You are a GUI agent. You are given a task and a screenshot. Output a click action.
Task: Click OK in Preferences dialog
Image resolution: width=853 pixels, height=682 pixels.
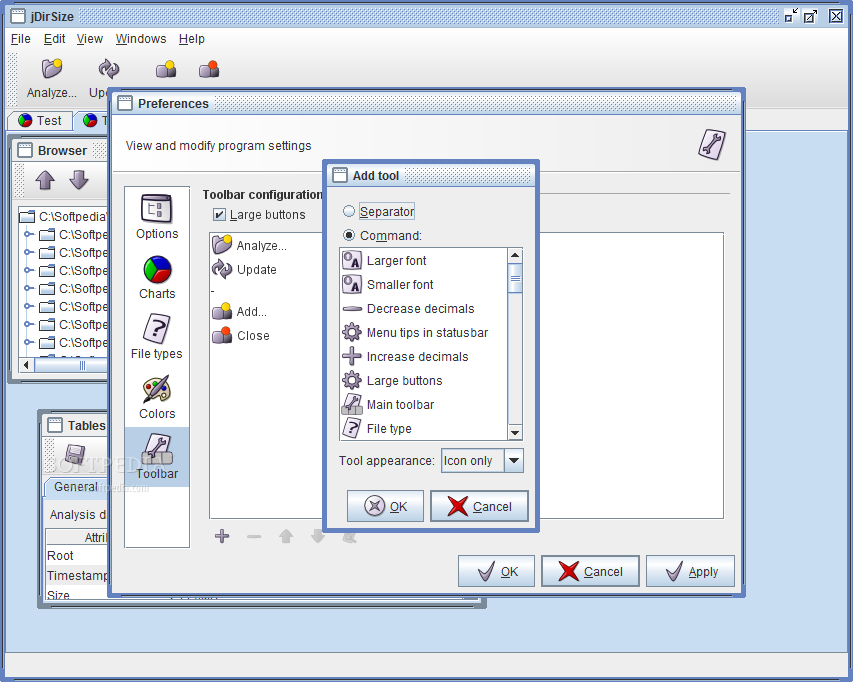tap(496, 571)
